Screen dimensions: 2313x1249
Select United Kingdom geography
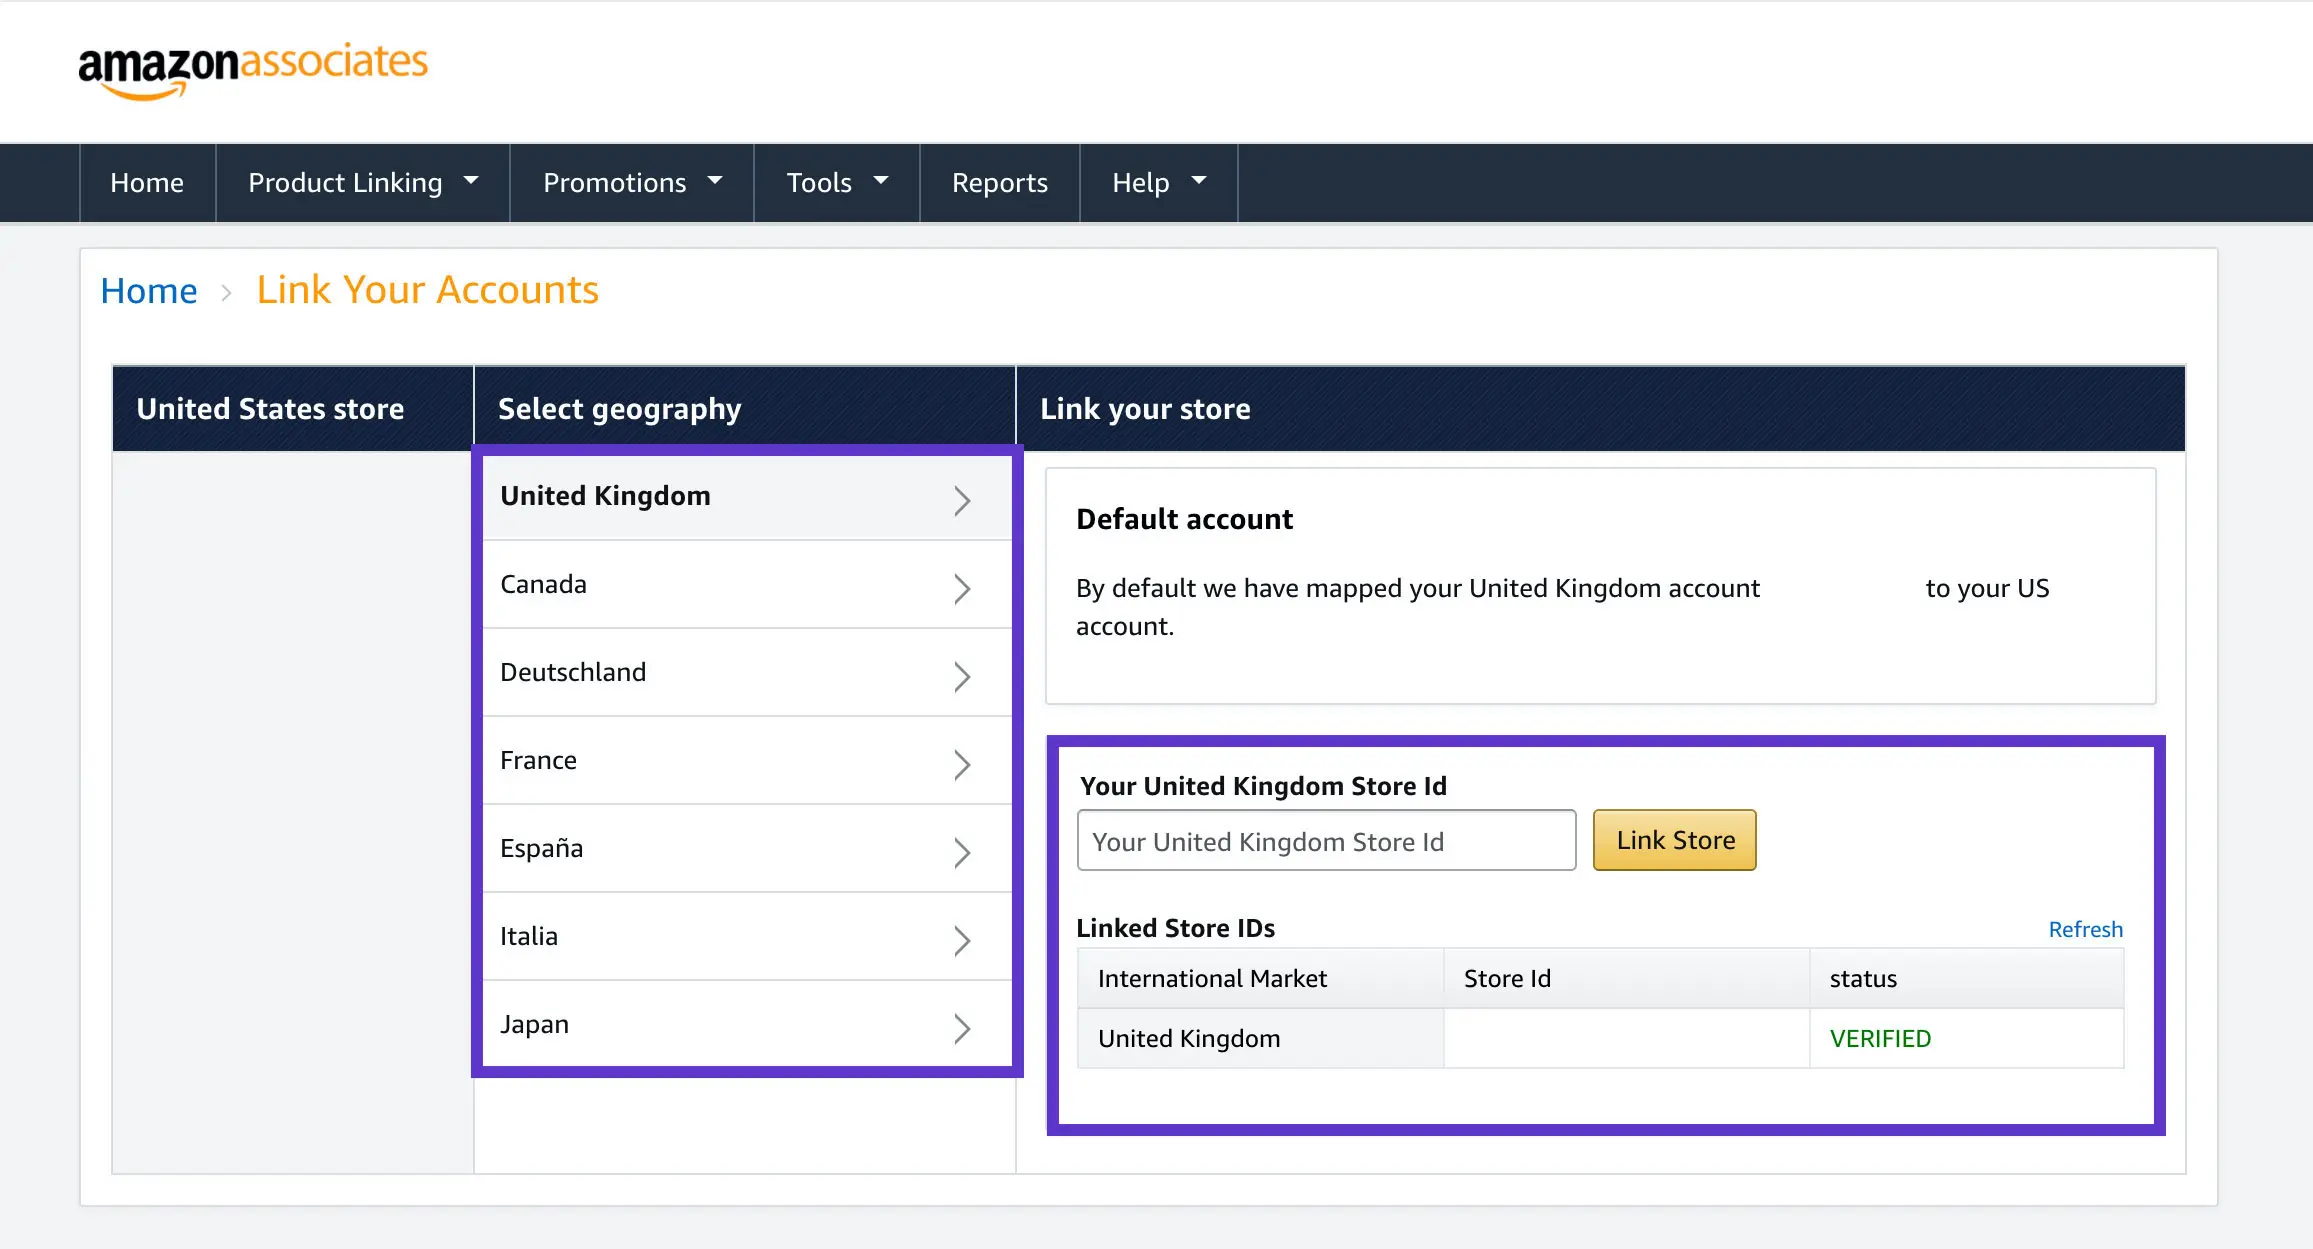[x=747, y=497]
